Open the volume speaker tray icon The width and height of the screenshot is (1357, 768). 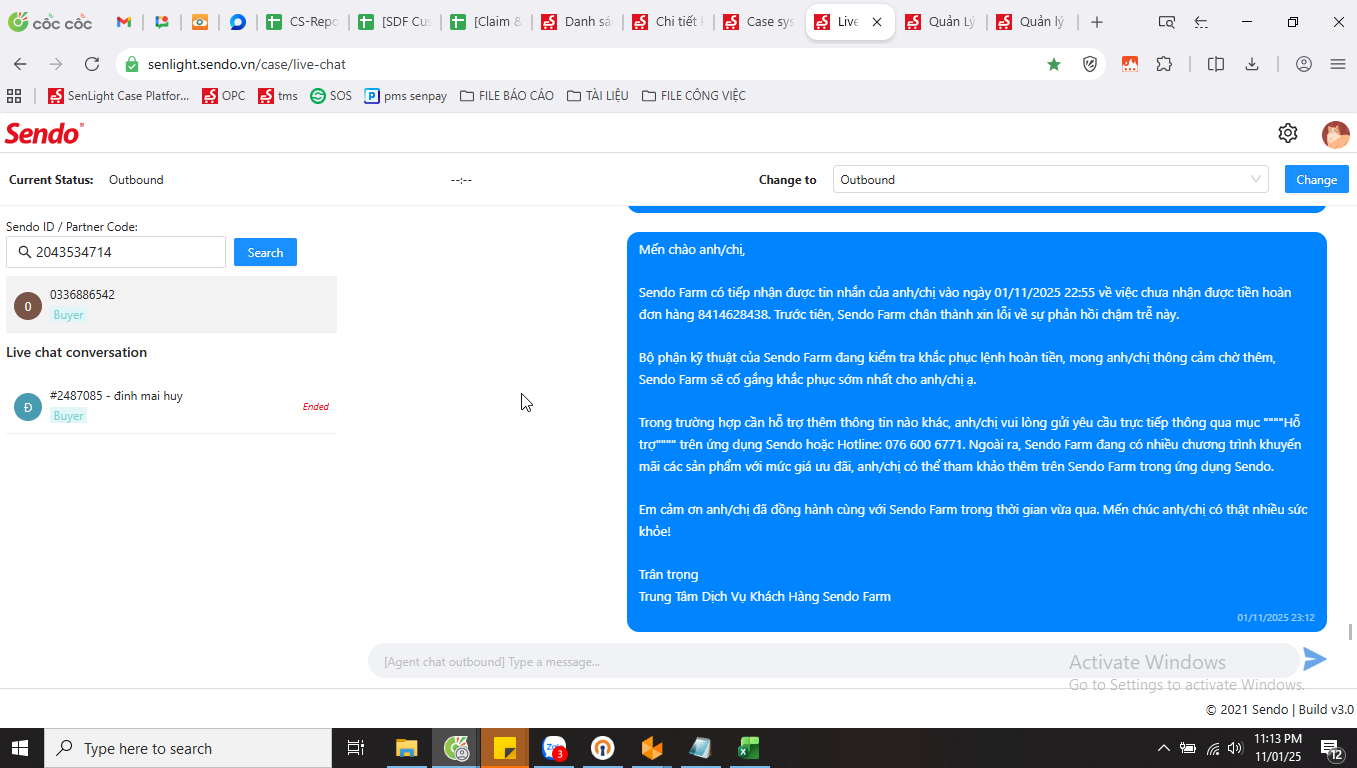pos(1236,748)
